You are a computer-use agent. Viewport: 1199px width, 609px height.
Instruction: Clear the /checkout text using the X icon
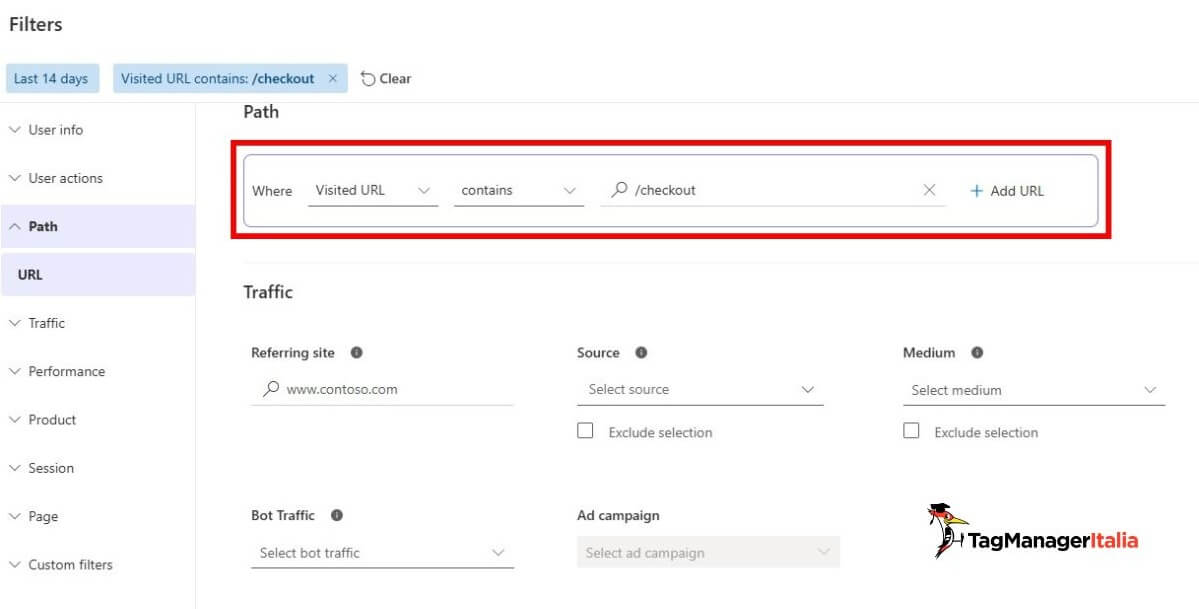(929, 189)
